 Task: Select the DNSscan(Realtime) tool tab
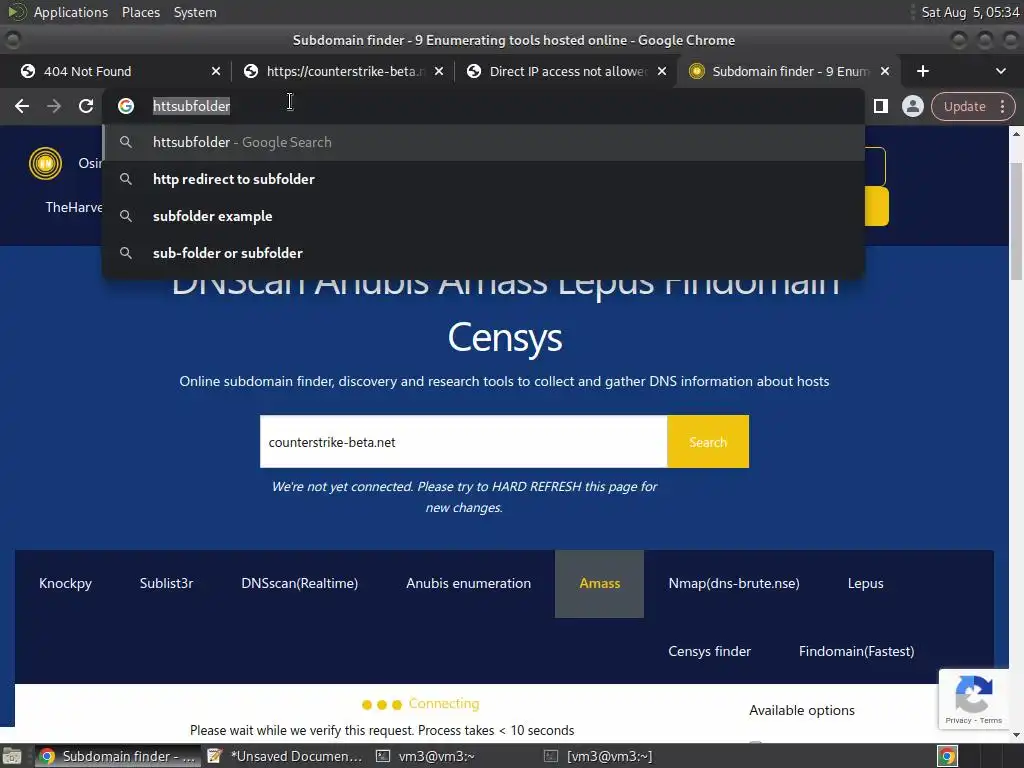click(300, 583)
